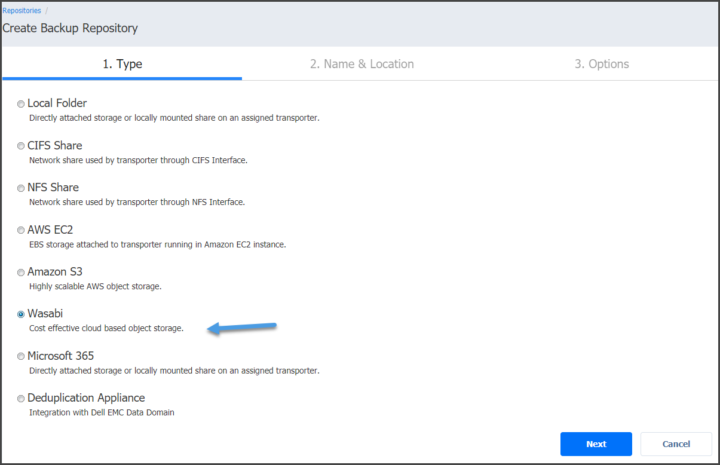The height and width of the screenshot is (465, 720).
Task: Click 'Network share used by transporter through NFS Interface' text
Action: tap(137, 202)
